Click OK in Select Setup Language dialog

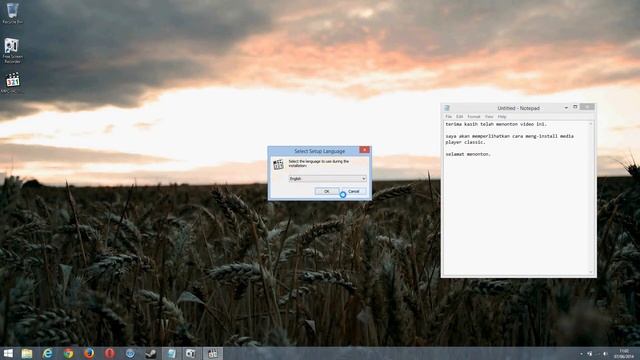327,191
